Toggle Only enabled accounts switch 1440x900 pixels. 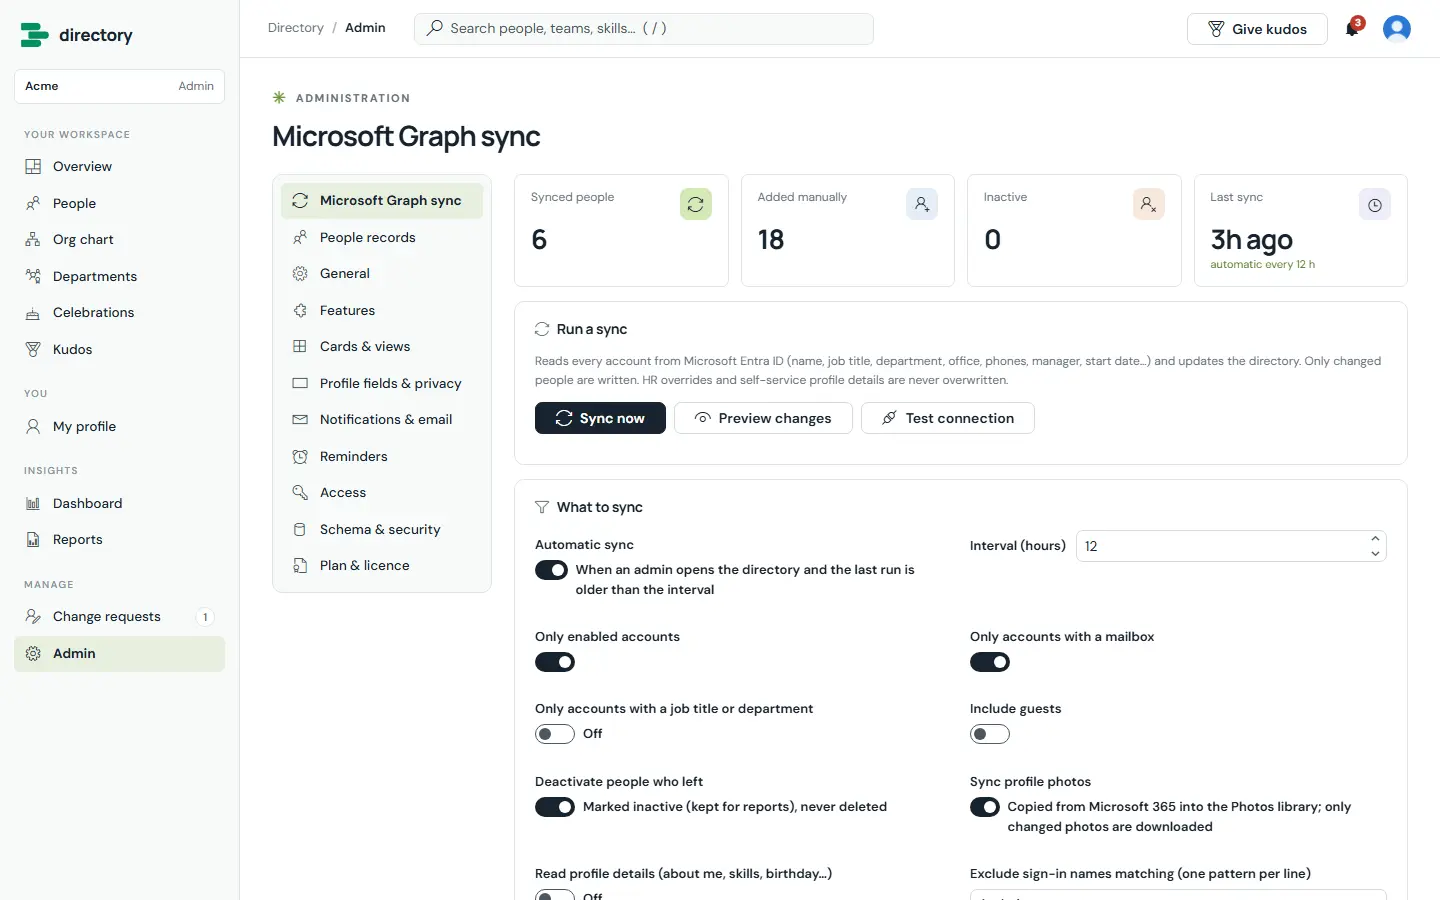tap(555, 662)
